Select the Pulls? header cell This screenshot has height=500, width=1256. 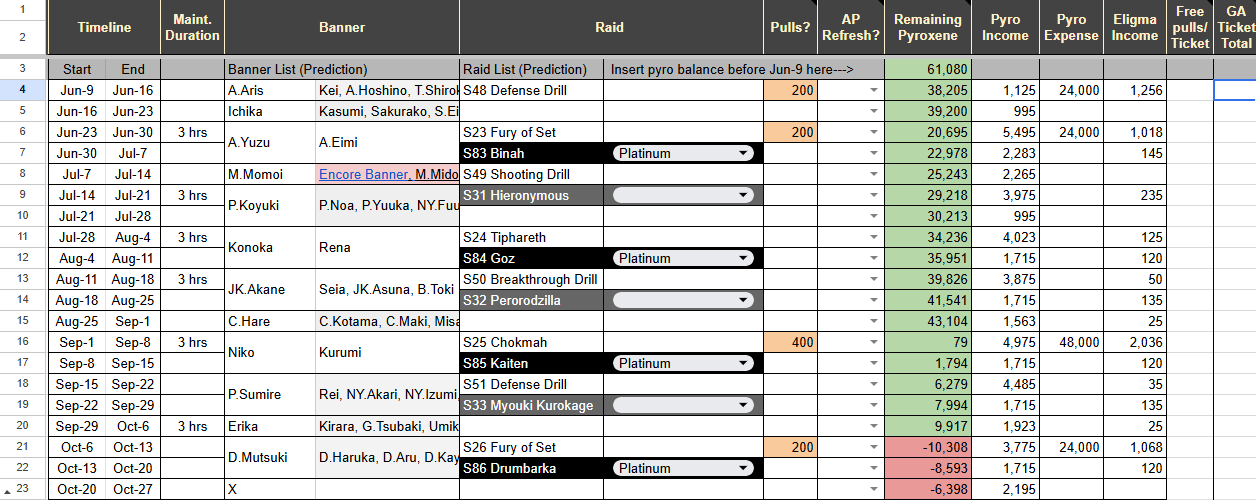pos(790,27)
